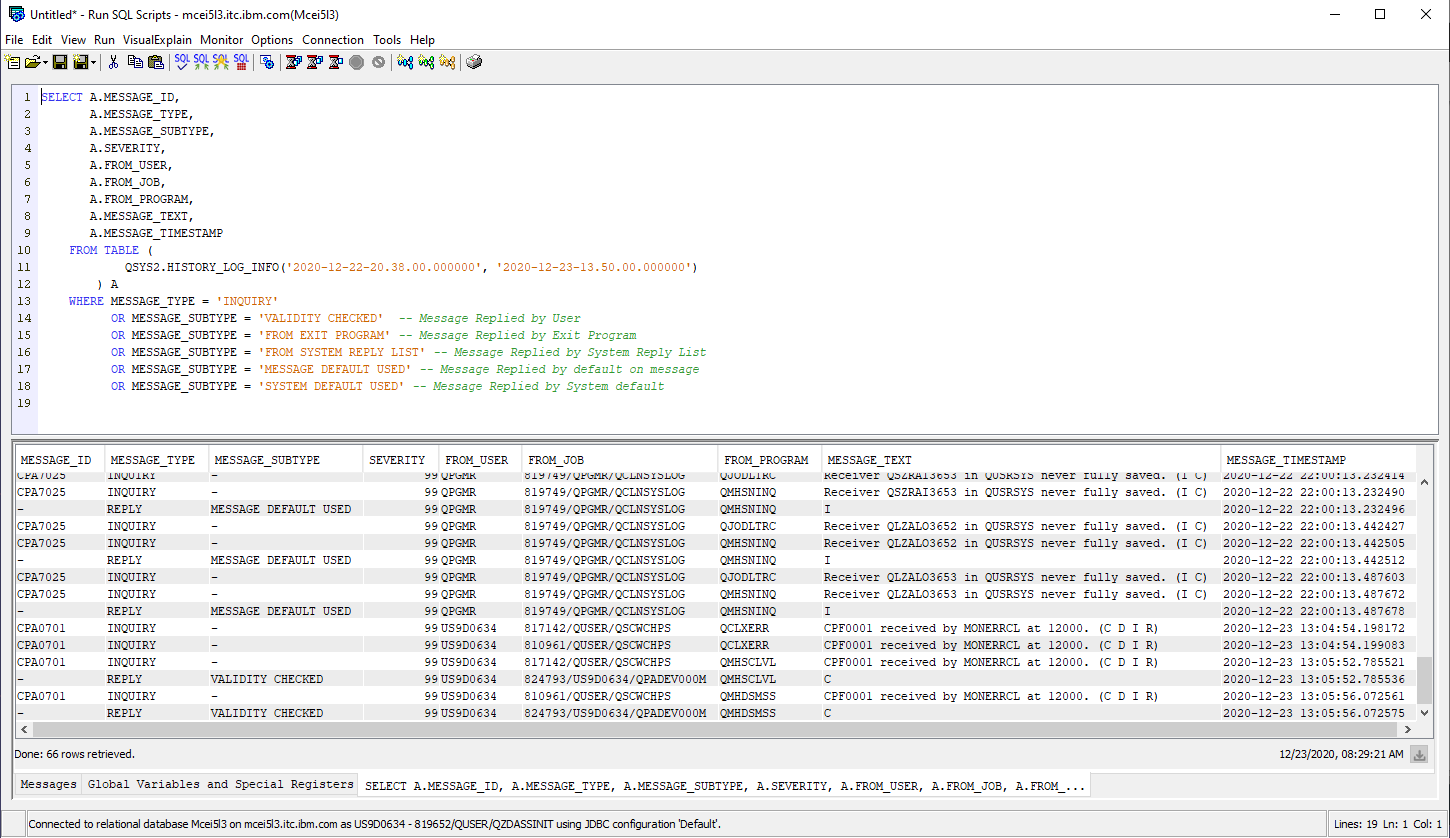
Task: Click the FROM_USER column header
Action: point(480,460)
